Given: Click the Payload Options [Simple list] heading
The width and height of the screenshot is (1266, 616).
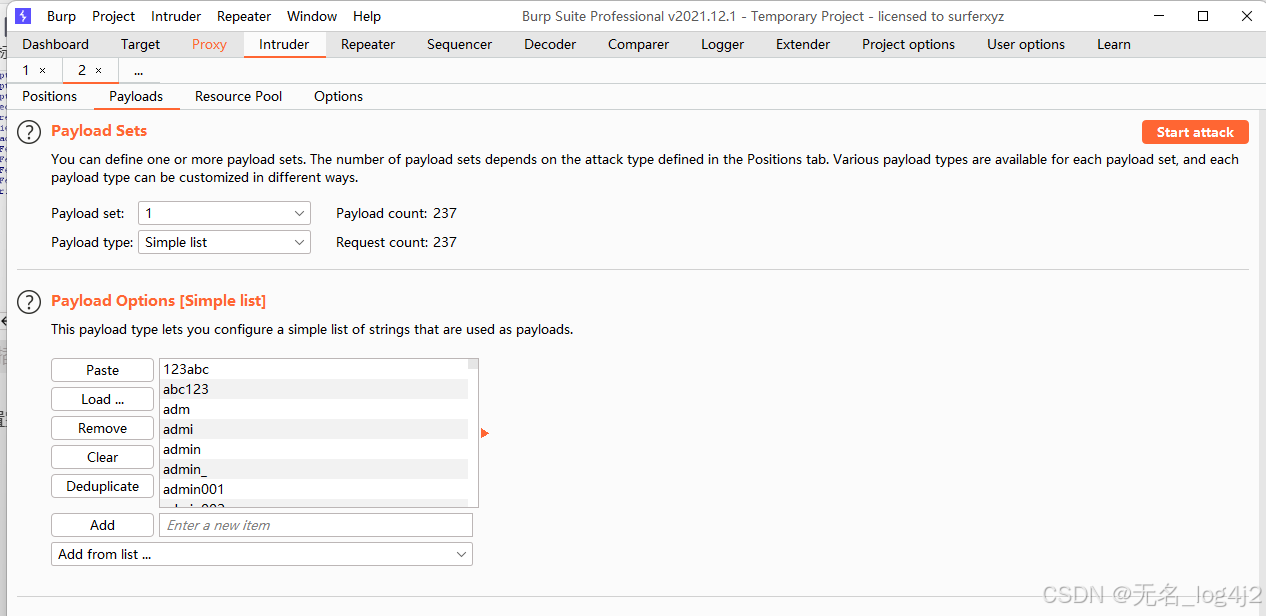Looking at the screenshot, I should pos(158,301).
